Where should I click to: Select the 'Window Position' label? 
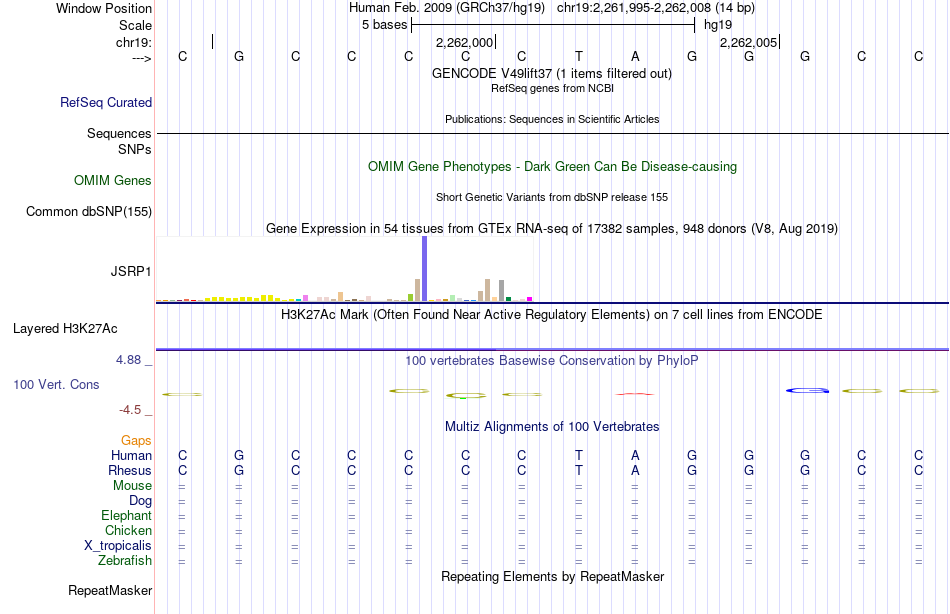(104, 8)
